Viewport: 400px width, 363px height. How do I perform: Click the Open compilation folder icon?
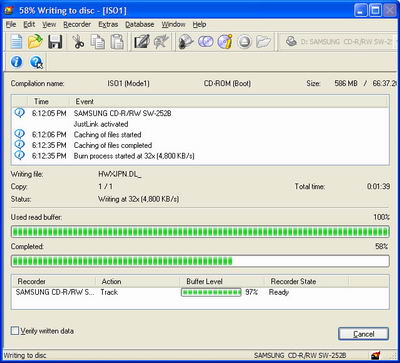click(x=35, y=42)
